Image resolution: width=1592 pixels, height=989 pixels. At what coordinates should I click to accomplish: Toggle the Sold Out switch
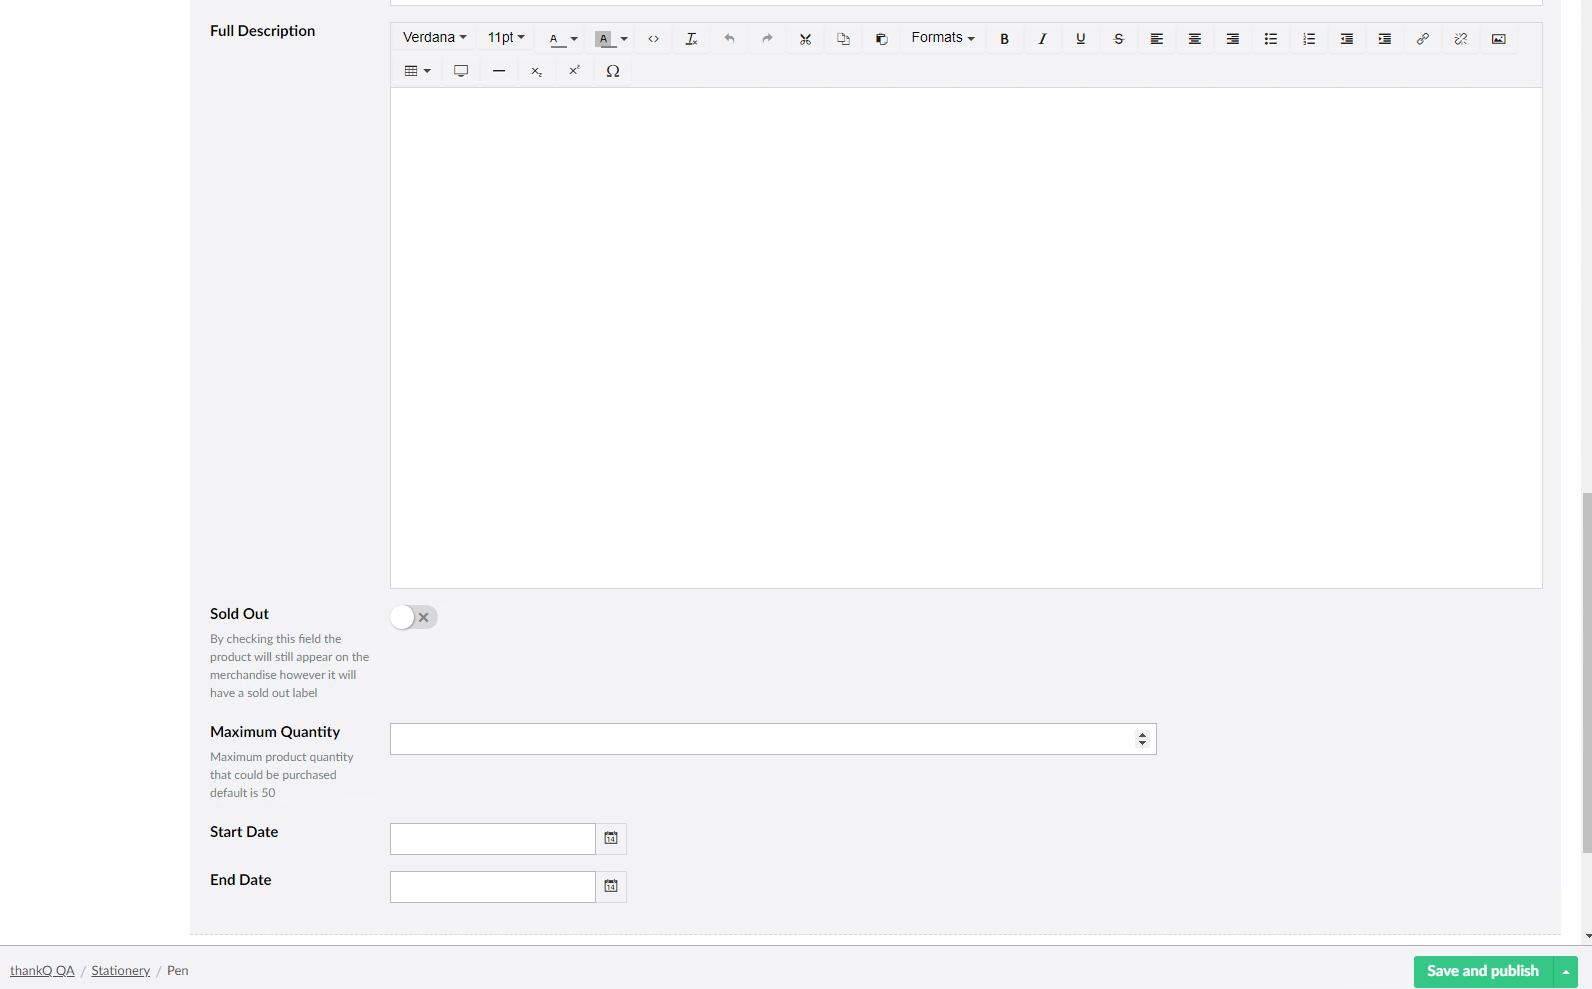414,617
